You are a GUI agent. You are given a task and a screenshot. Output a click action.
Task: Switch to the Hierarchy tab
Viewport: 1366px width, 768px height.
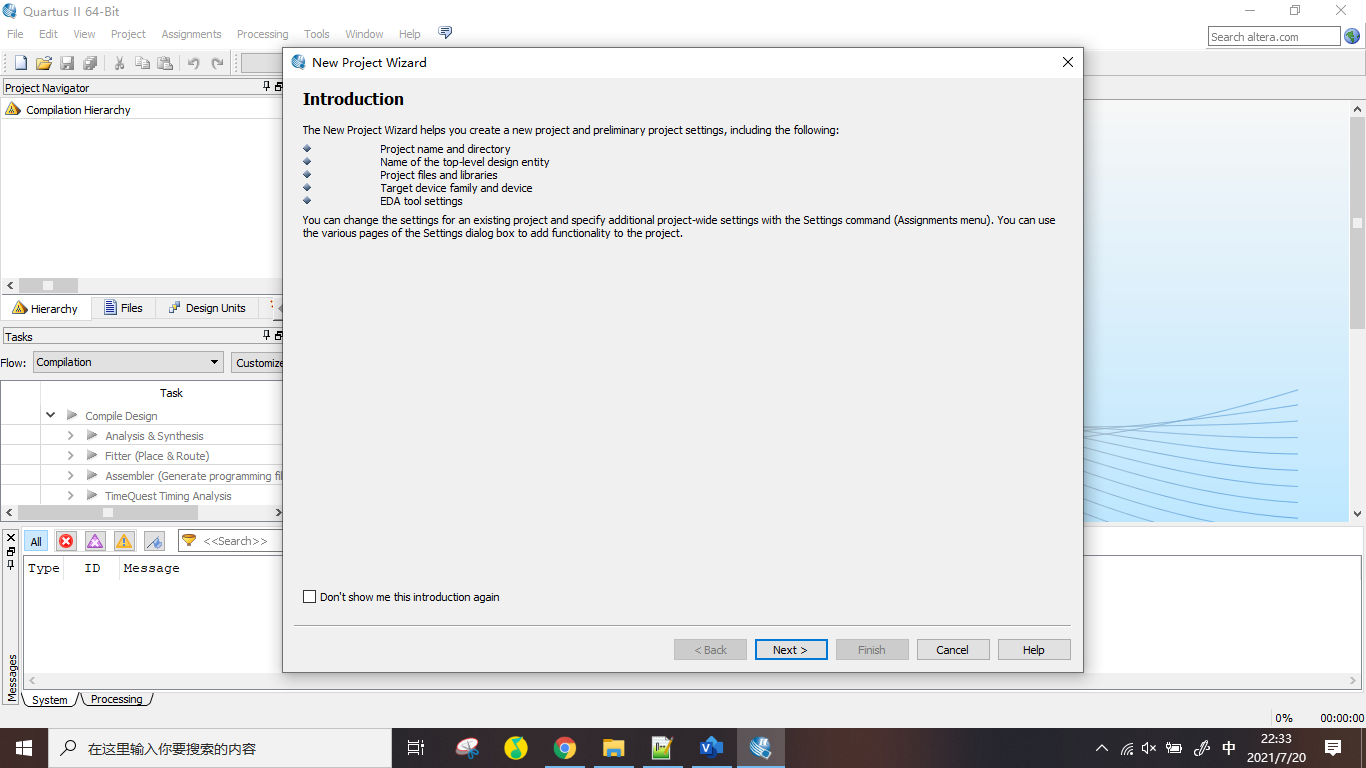click(46, 308)
